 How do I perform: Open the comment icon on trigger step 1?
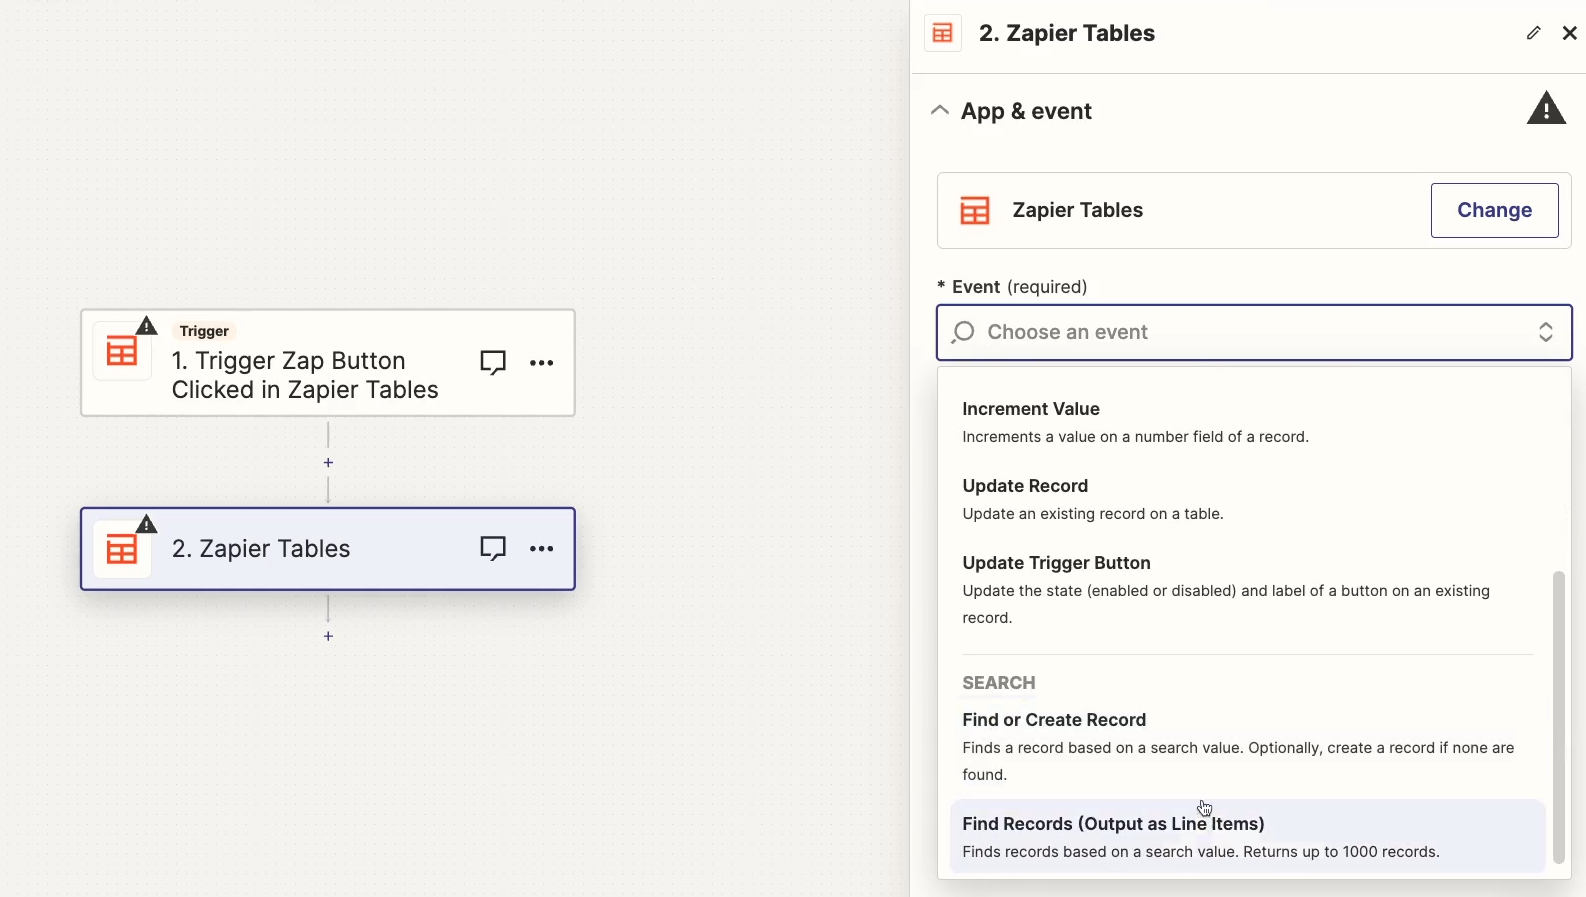(x=493, y=362)
